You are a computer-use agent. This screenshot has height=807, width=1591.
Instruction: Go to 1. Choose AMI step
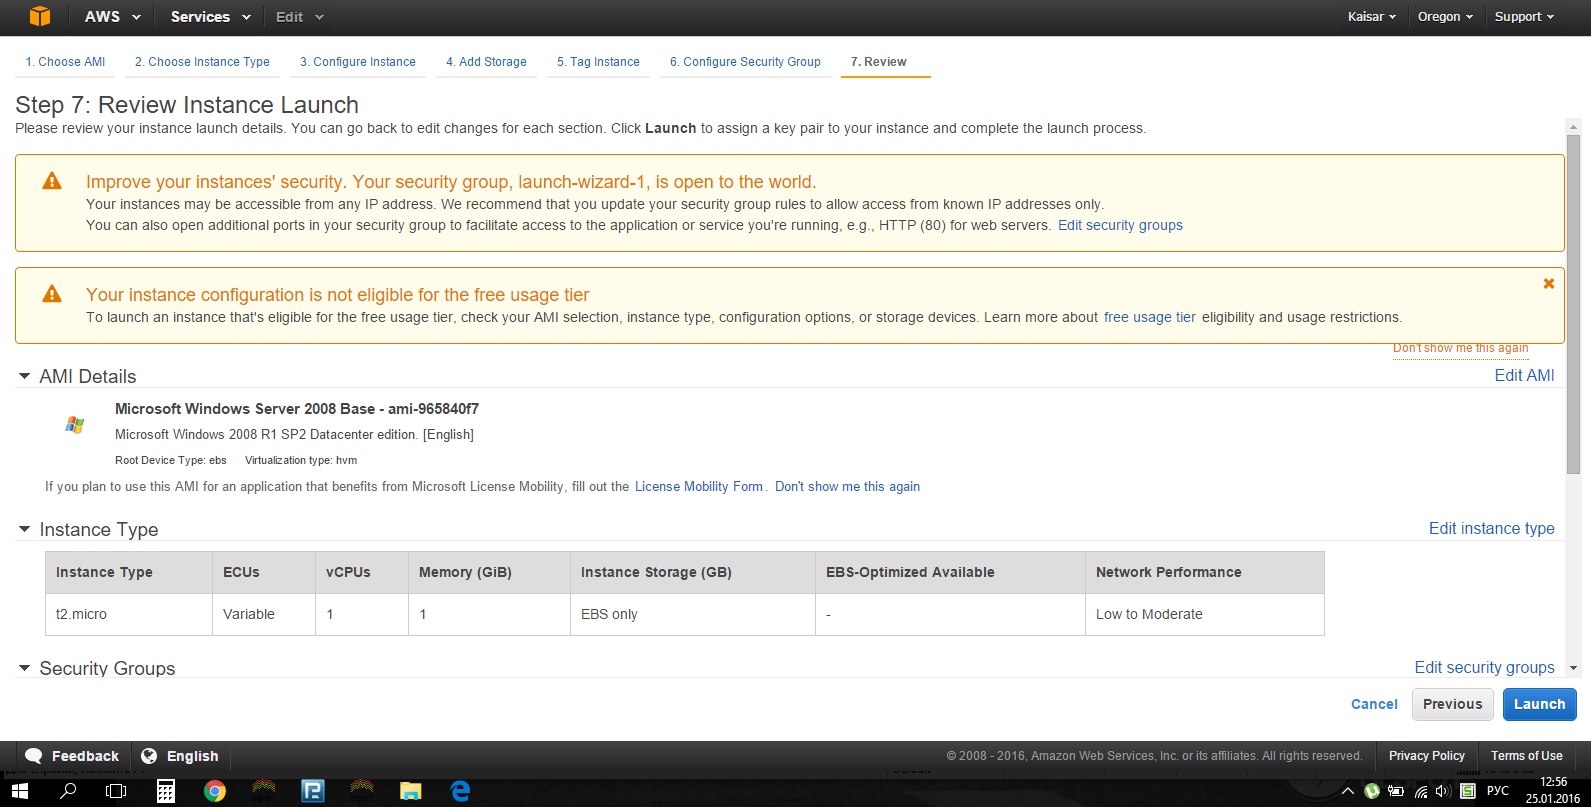[x=65, y=62]
